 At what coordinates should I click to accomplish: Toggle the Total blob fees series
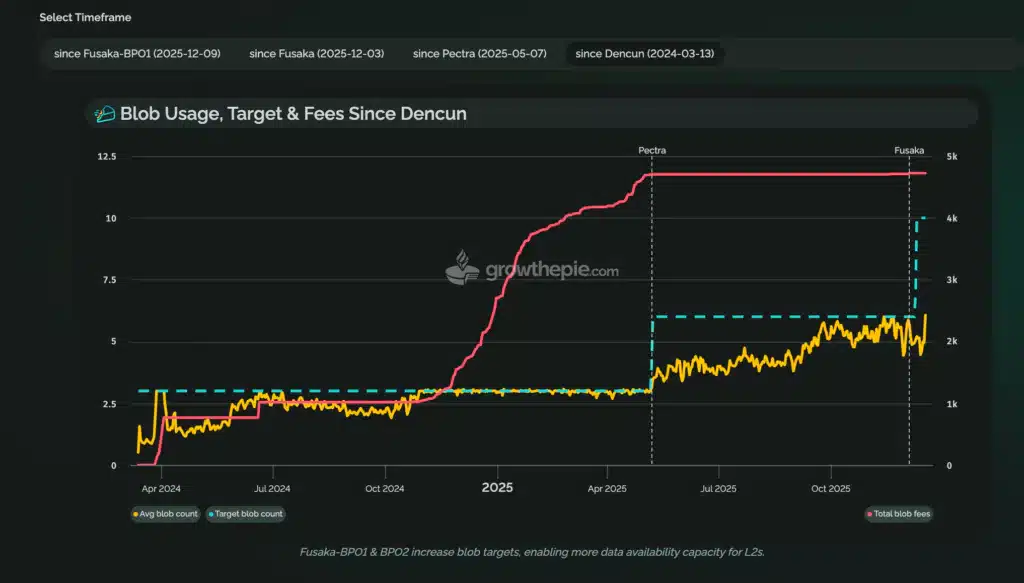coord(898,514)
